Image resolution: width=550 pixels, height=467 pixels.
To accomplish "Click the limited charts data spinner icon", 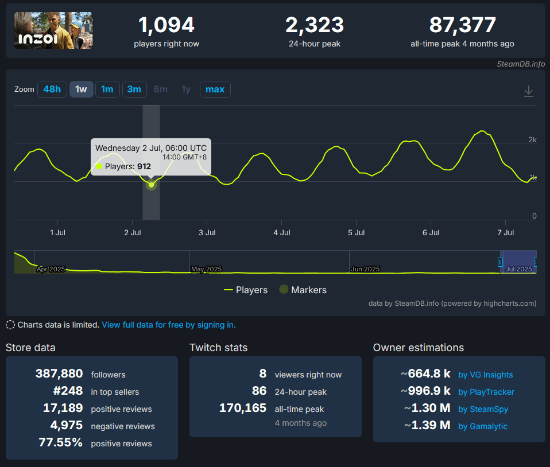I will pos(11,325).
